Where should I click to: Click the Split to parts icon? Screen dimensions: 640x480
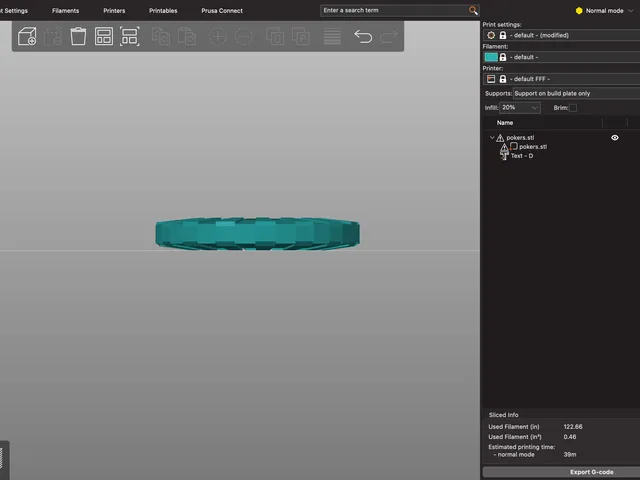click(x=301, y=36)
